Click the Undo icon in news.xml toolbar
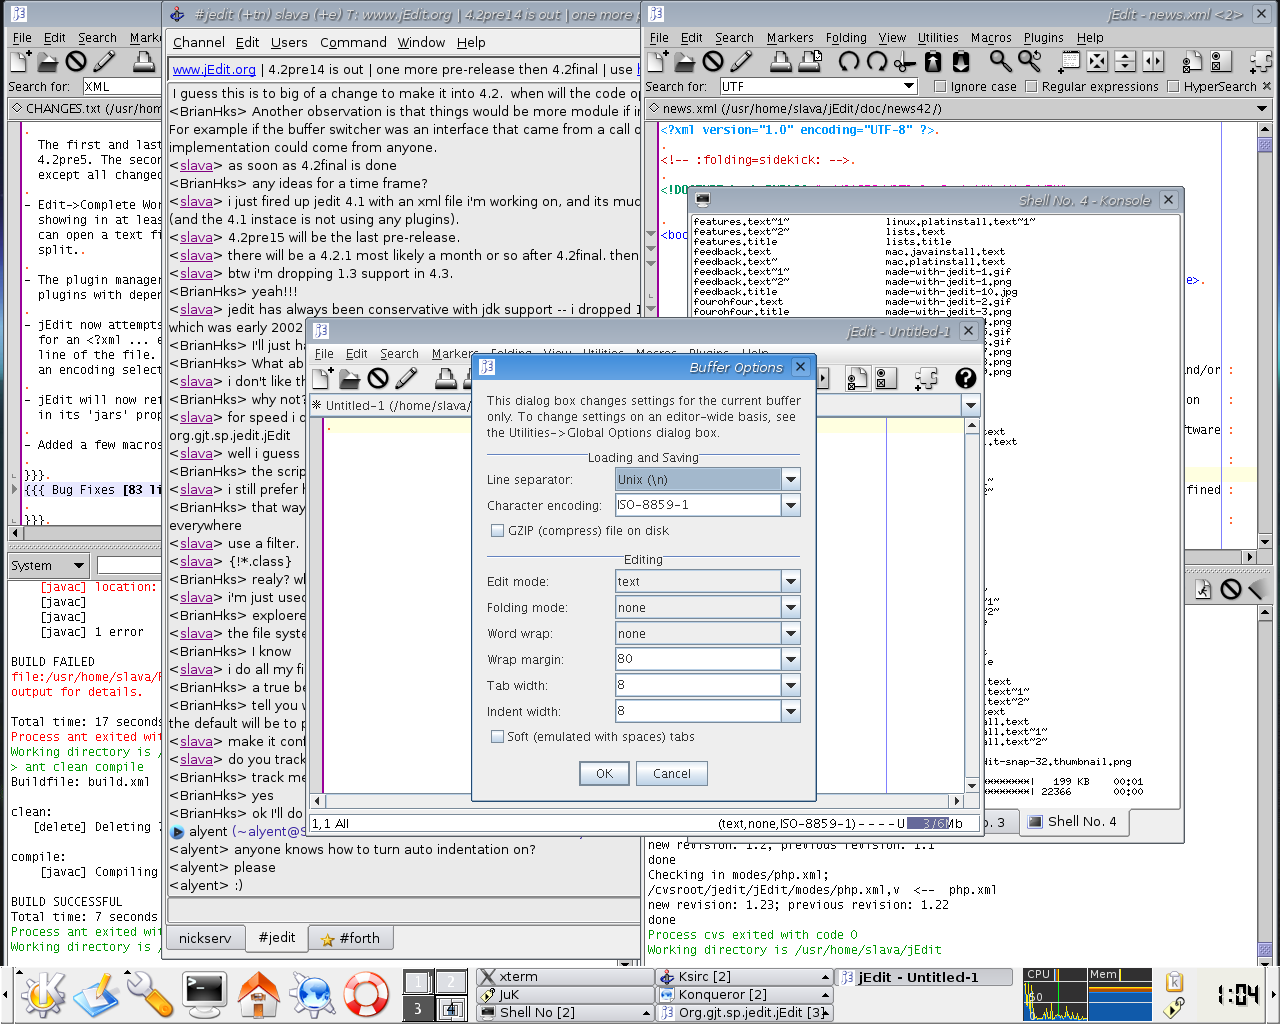 pyautogui.click(x=848, y=62)
